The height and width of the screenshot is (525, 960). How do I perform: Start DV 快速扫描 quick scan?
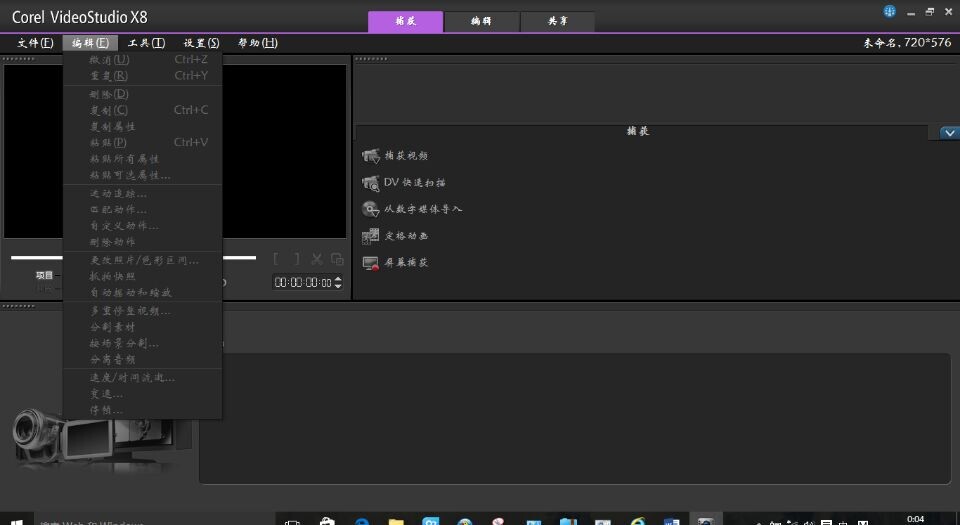tap(371, 183)
